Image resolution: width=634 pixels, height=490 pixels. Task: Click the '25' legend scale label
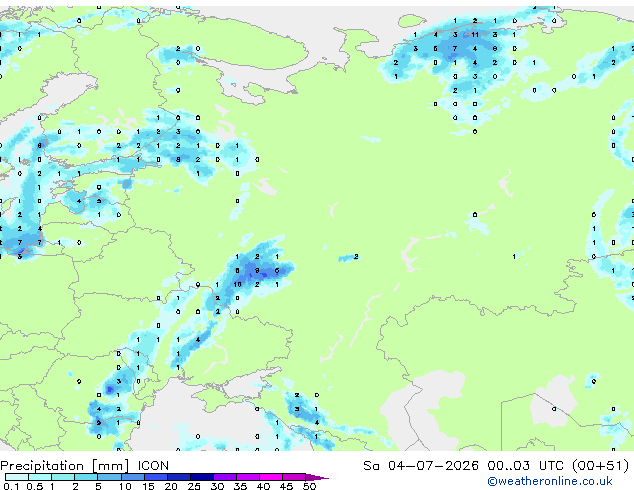194,486
